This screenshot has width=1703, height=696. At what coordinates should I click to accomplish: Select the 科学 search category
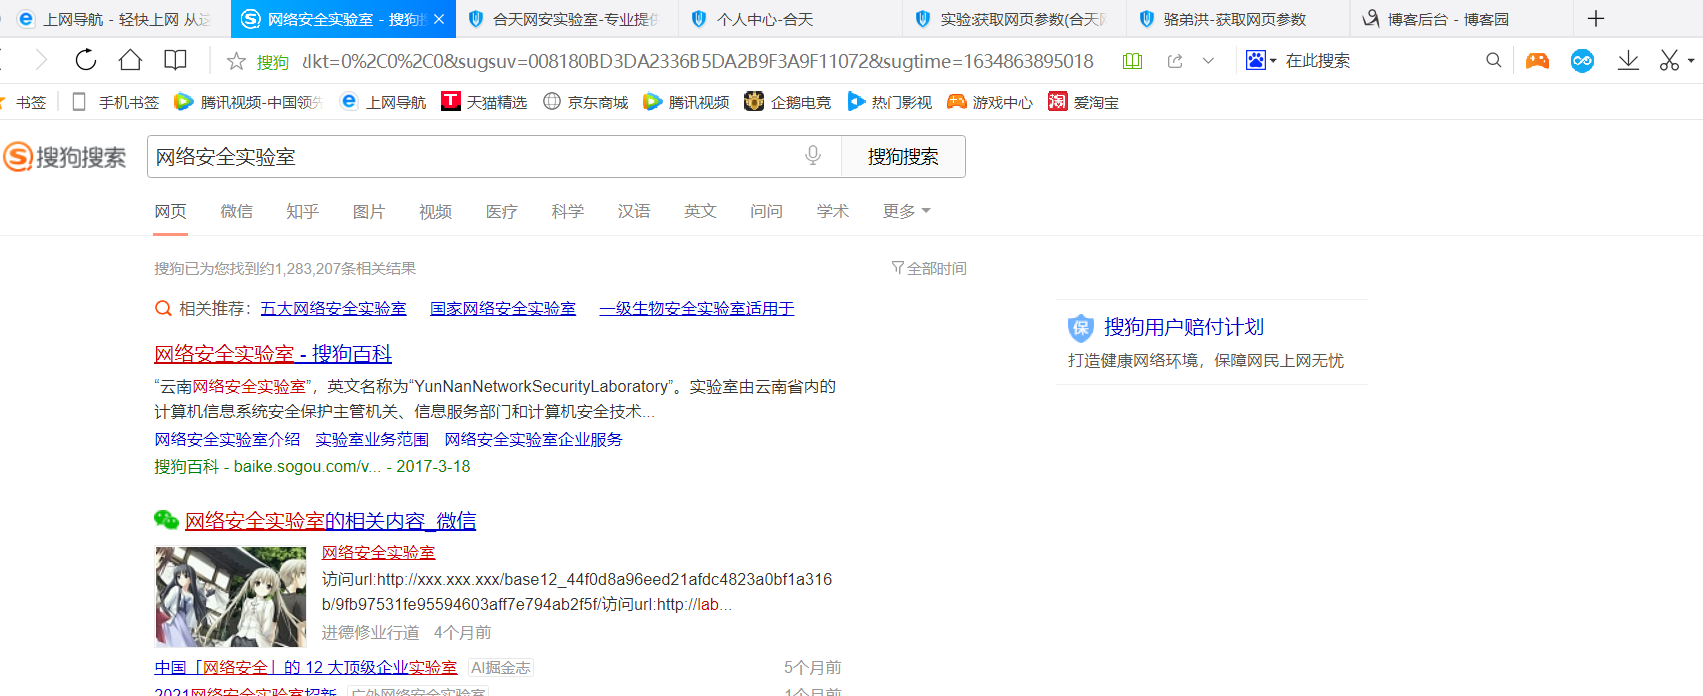click(568, 211)
